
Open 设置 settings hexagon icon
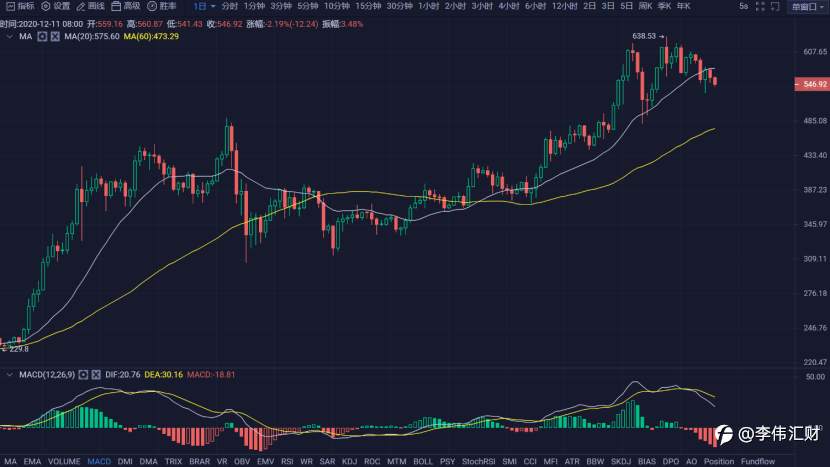(46, 6)
